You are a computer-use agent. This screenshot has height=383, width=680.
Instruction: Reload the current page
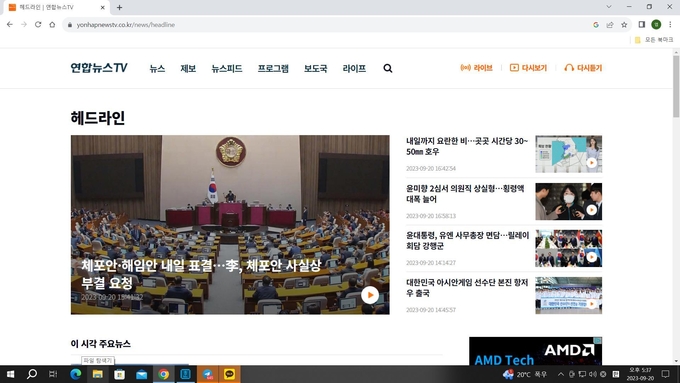point(38,25)
